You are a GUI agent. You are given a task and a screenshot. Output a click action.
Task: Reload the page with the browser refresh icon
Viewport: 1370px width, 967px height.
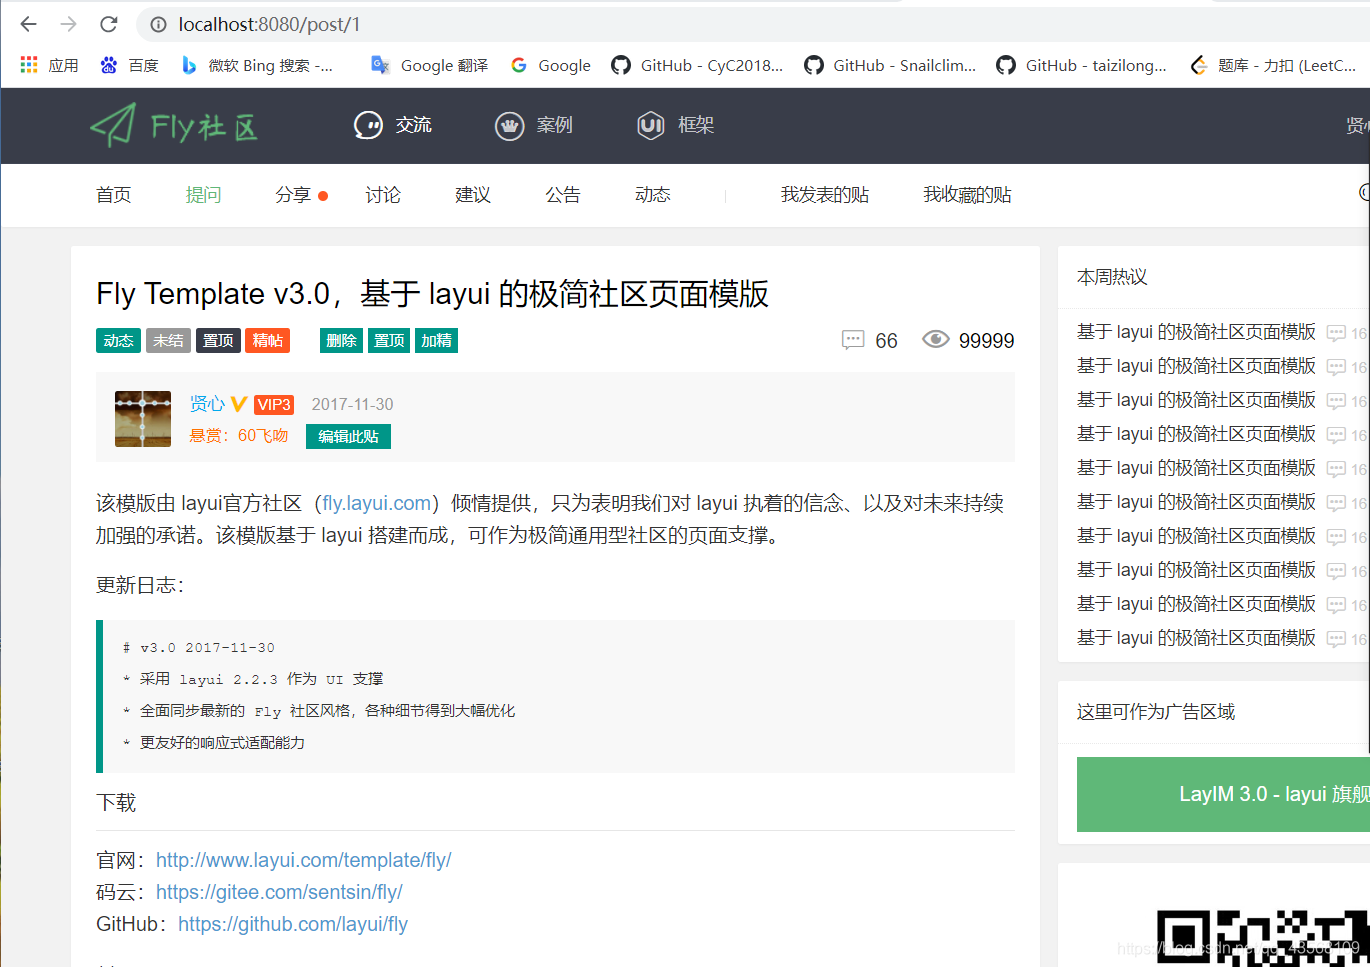tap(108, 24)
